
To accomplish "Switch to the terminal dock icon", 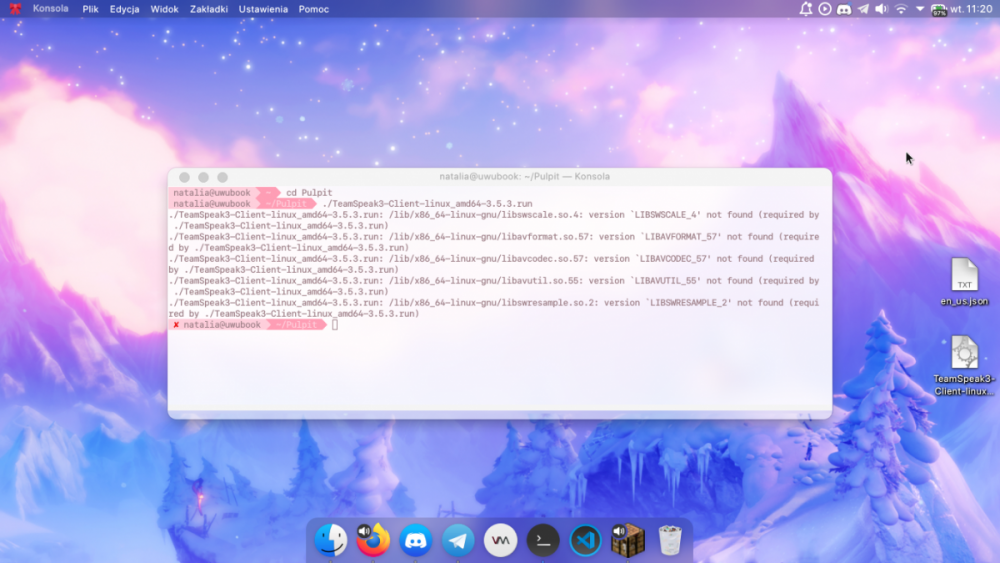I will point(543,540).
